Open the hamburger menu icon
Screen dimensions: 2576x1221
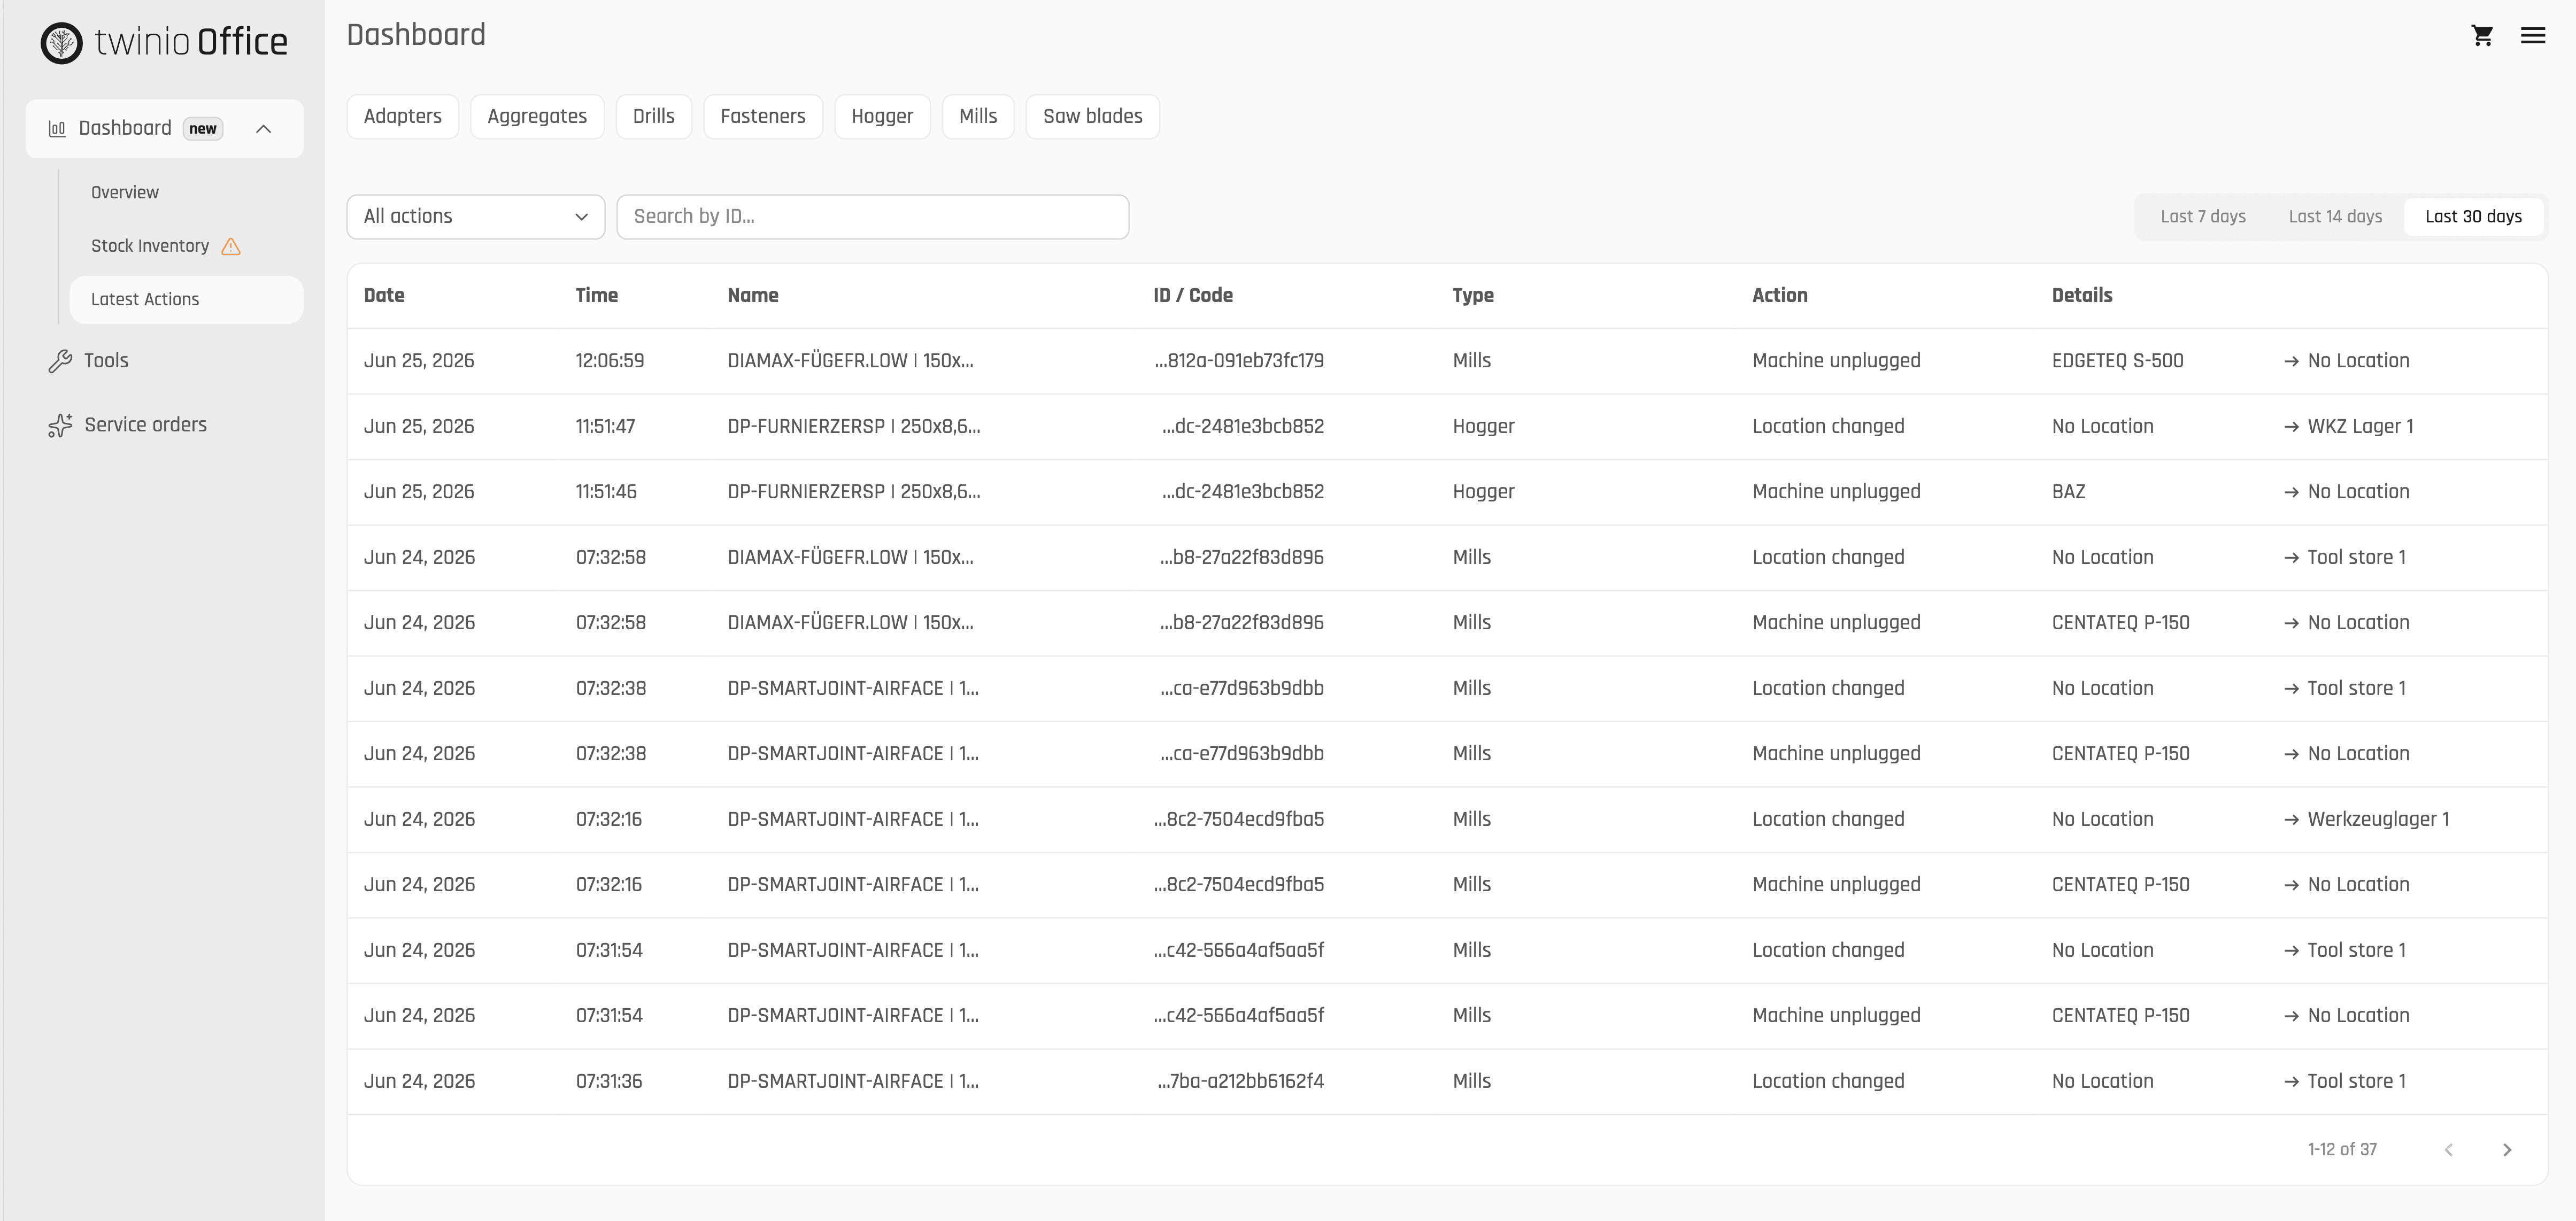click(2533, 36)
